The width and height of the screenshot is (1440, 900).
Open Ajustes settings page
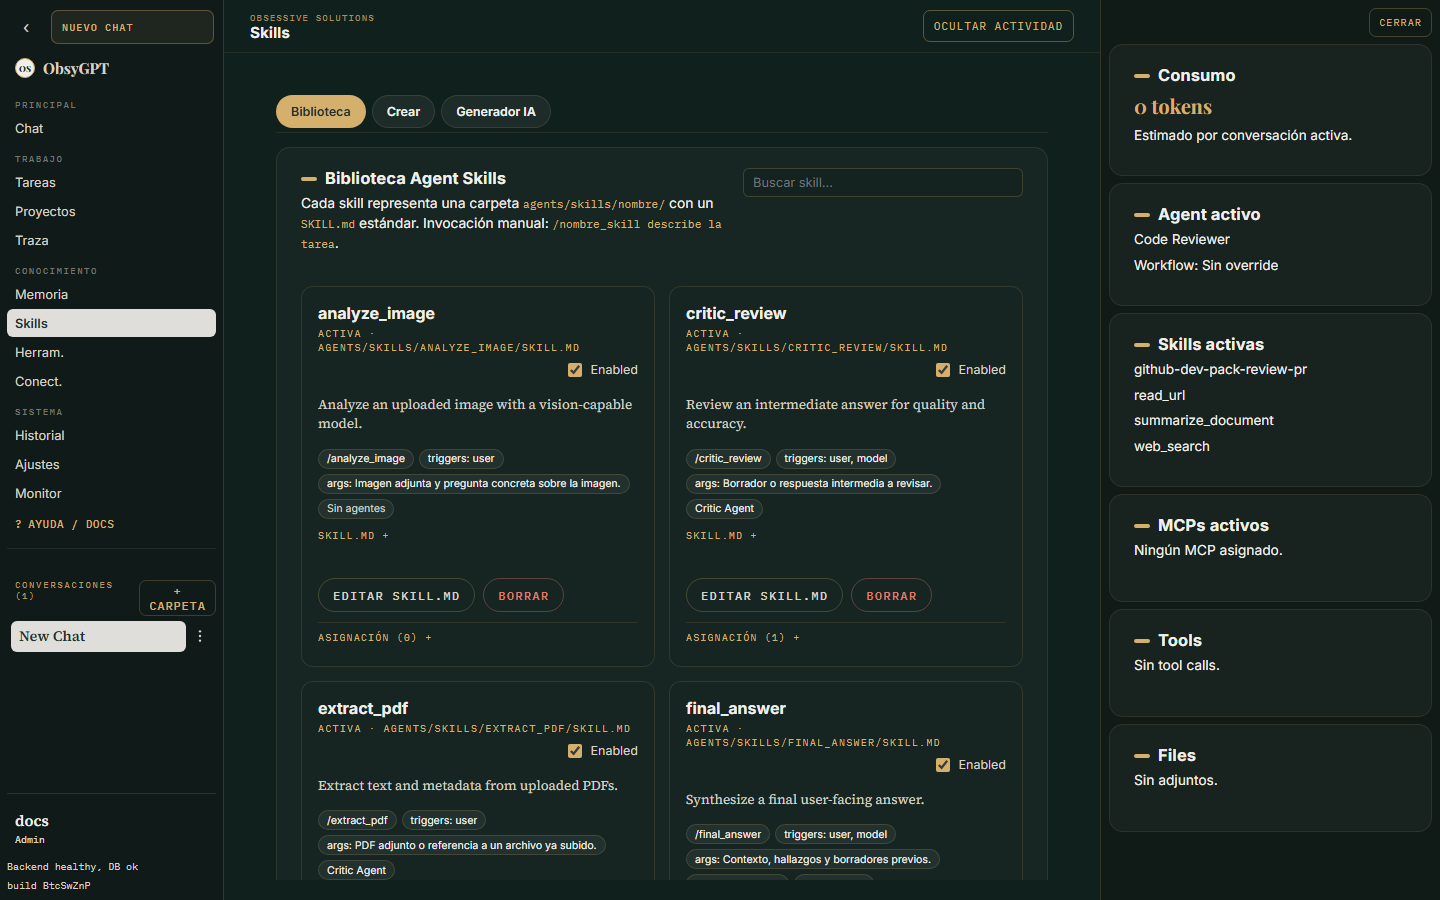[x=111, y=464]
